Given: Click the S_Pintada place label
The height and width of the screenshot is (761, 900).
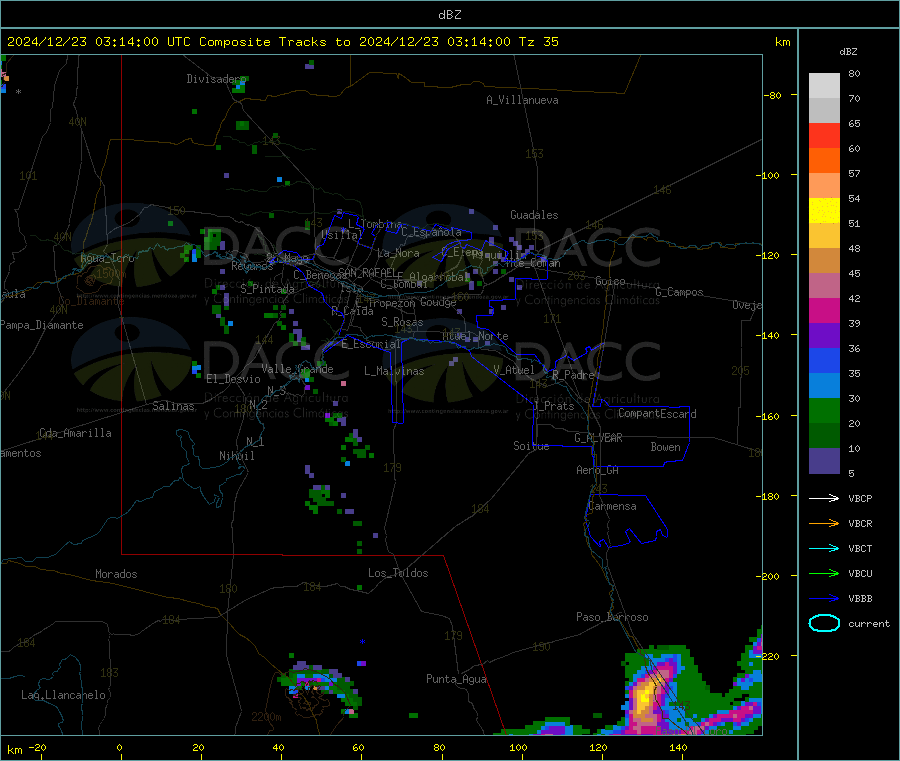Looking at the screenshot, I should coord(267,289).
